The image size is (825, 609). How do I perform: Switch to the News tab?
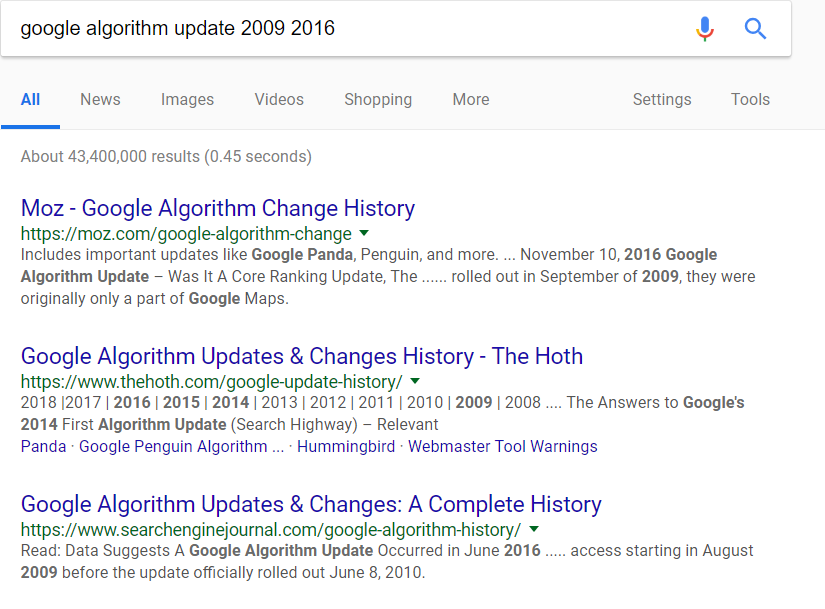point(100,99)
